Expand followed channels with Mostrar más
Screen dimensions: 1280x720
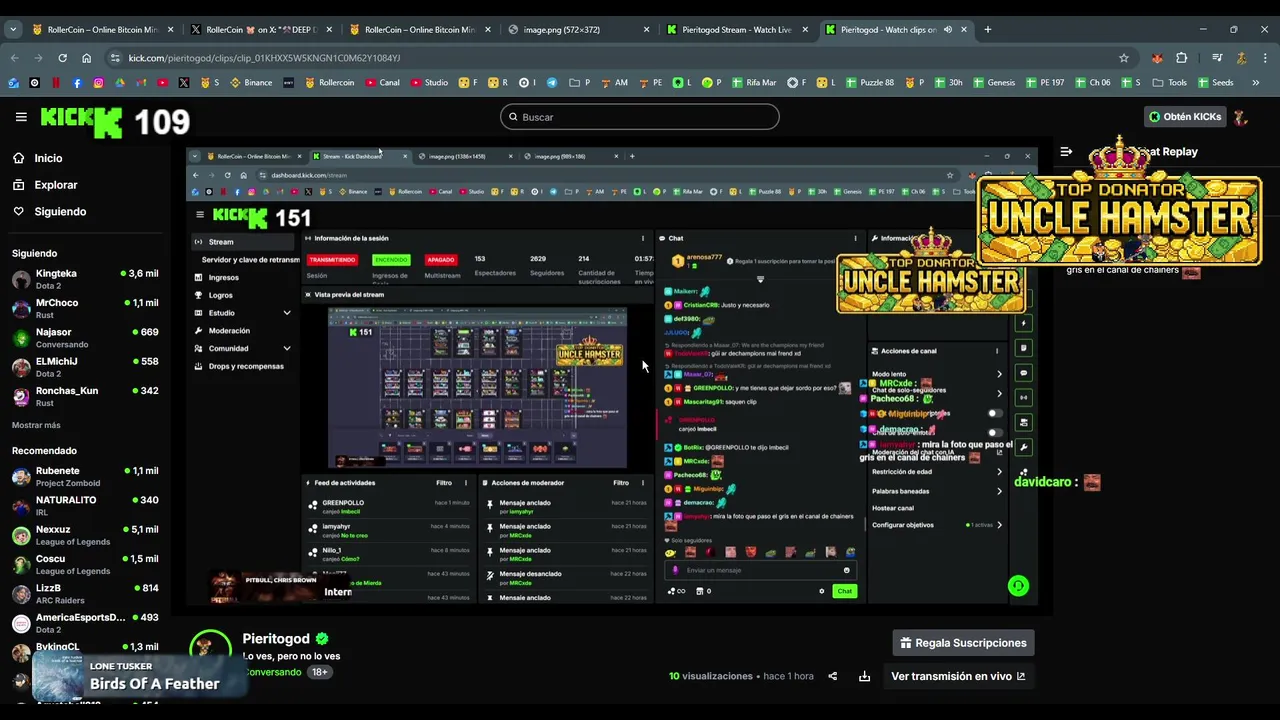(36, 425)
